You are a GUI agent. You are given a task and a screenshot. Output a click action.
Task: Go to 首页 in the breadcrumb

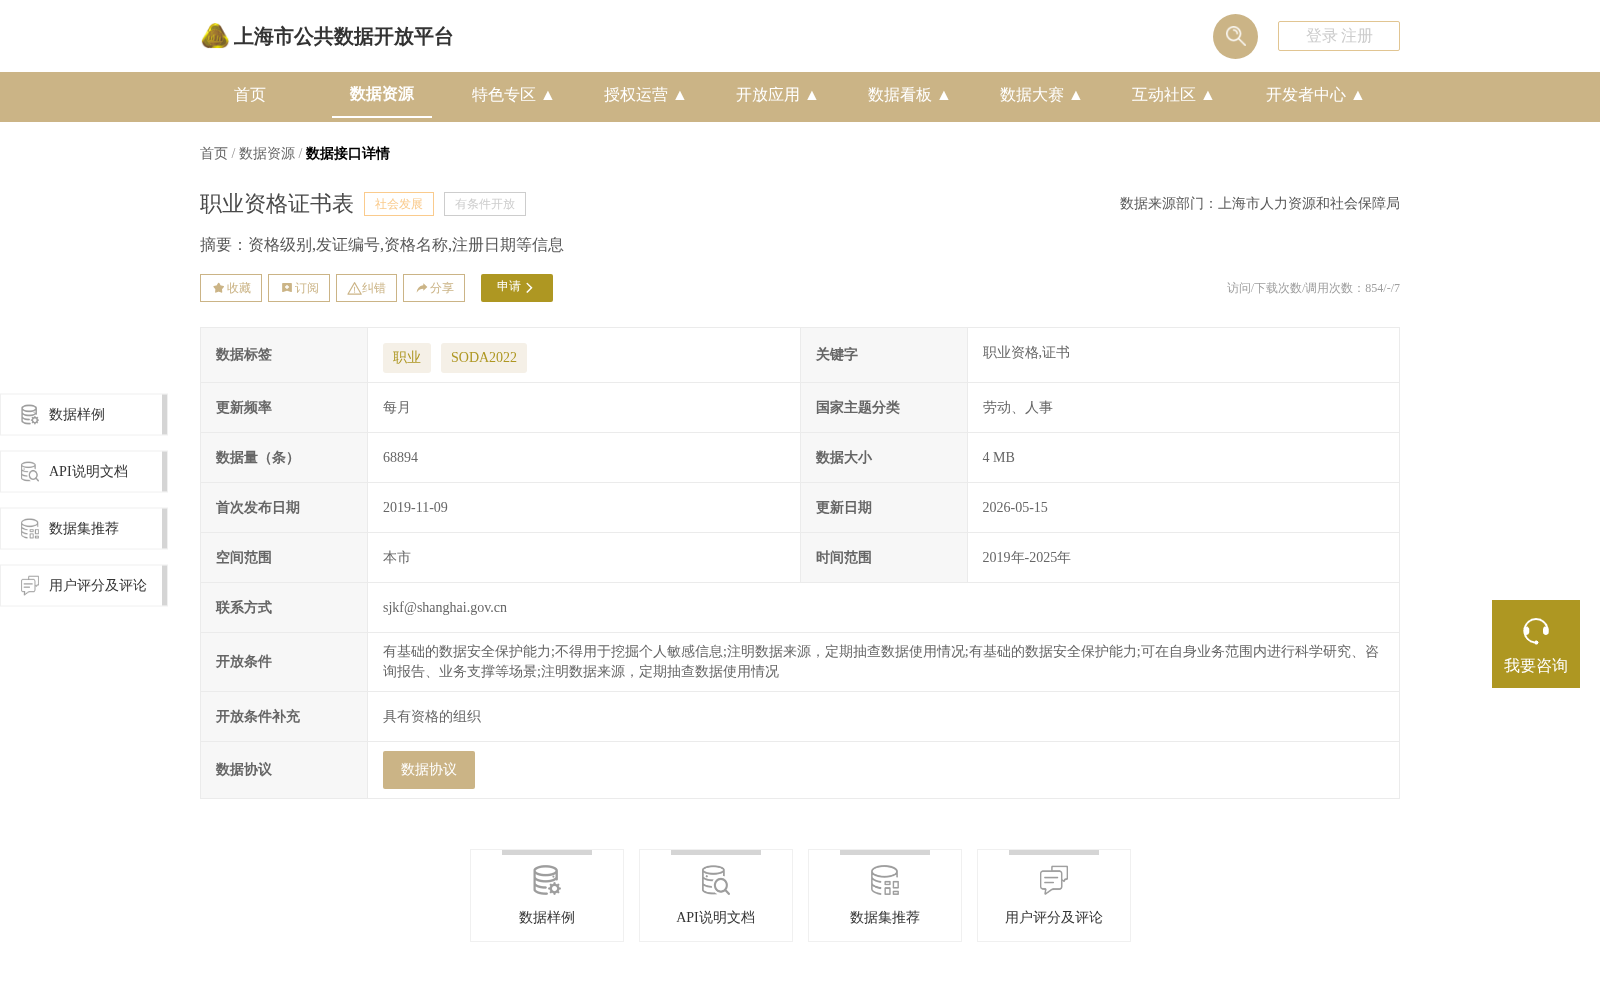coord(214,153)
